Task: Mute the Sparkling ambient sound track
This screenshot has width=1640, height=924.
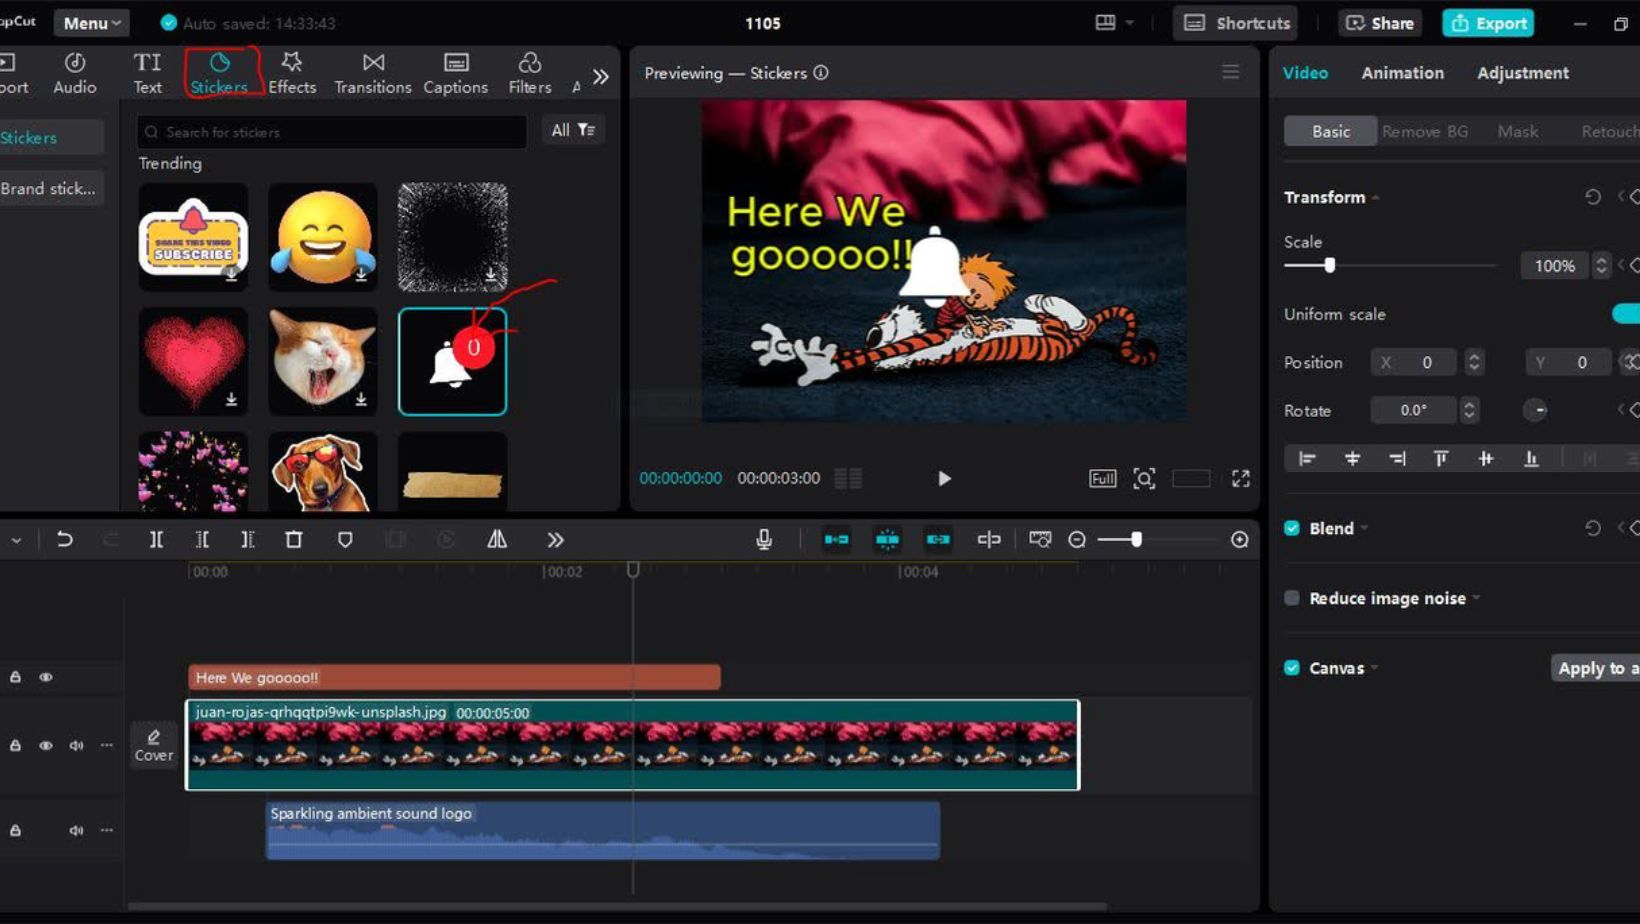Action: [76, 830]
